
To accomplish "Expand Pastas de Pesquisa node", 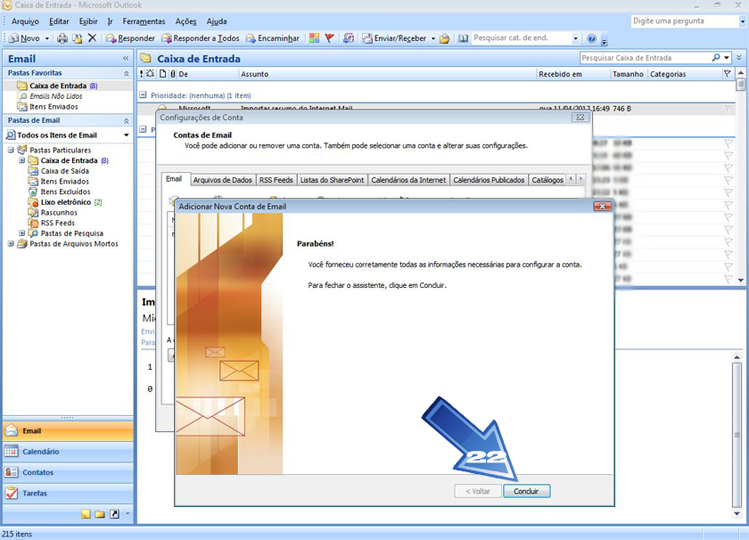I will pos(21,233).
